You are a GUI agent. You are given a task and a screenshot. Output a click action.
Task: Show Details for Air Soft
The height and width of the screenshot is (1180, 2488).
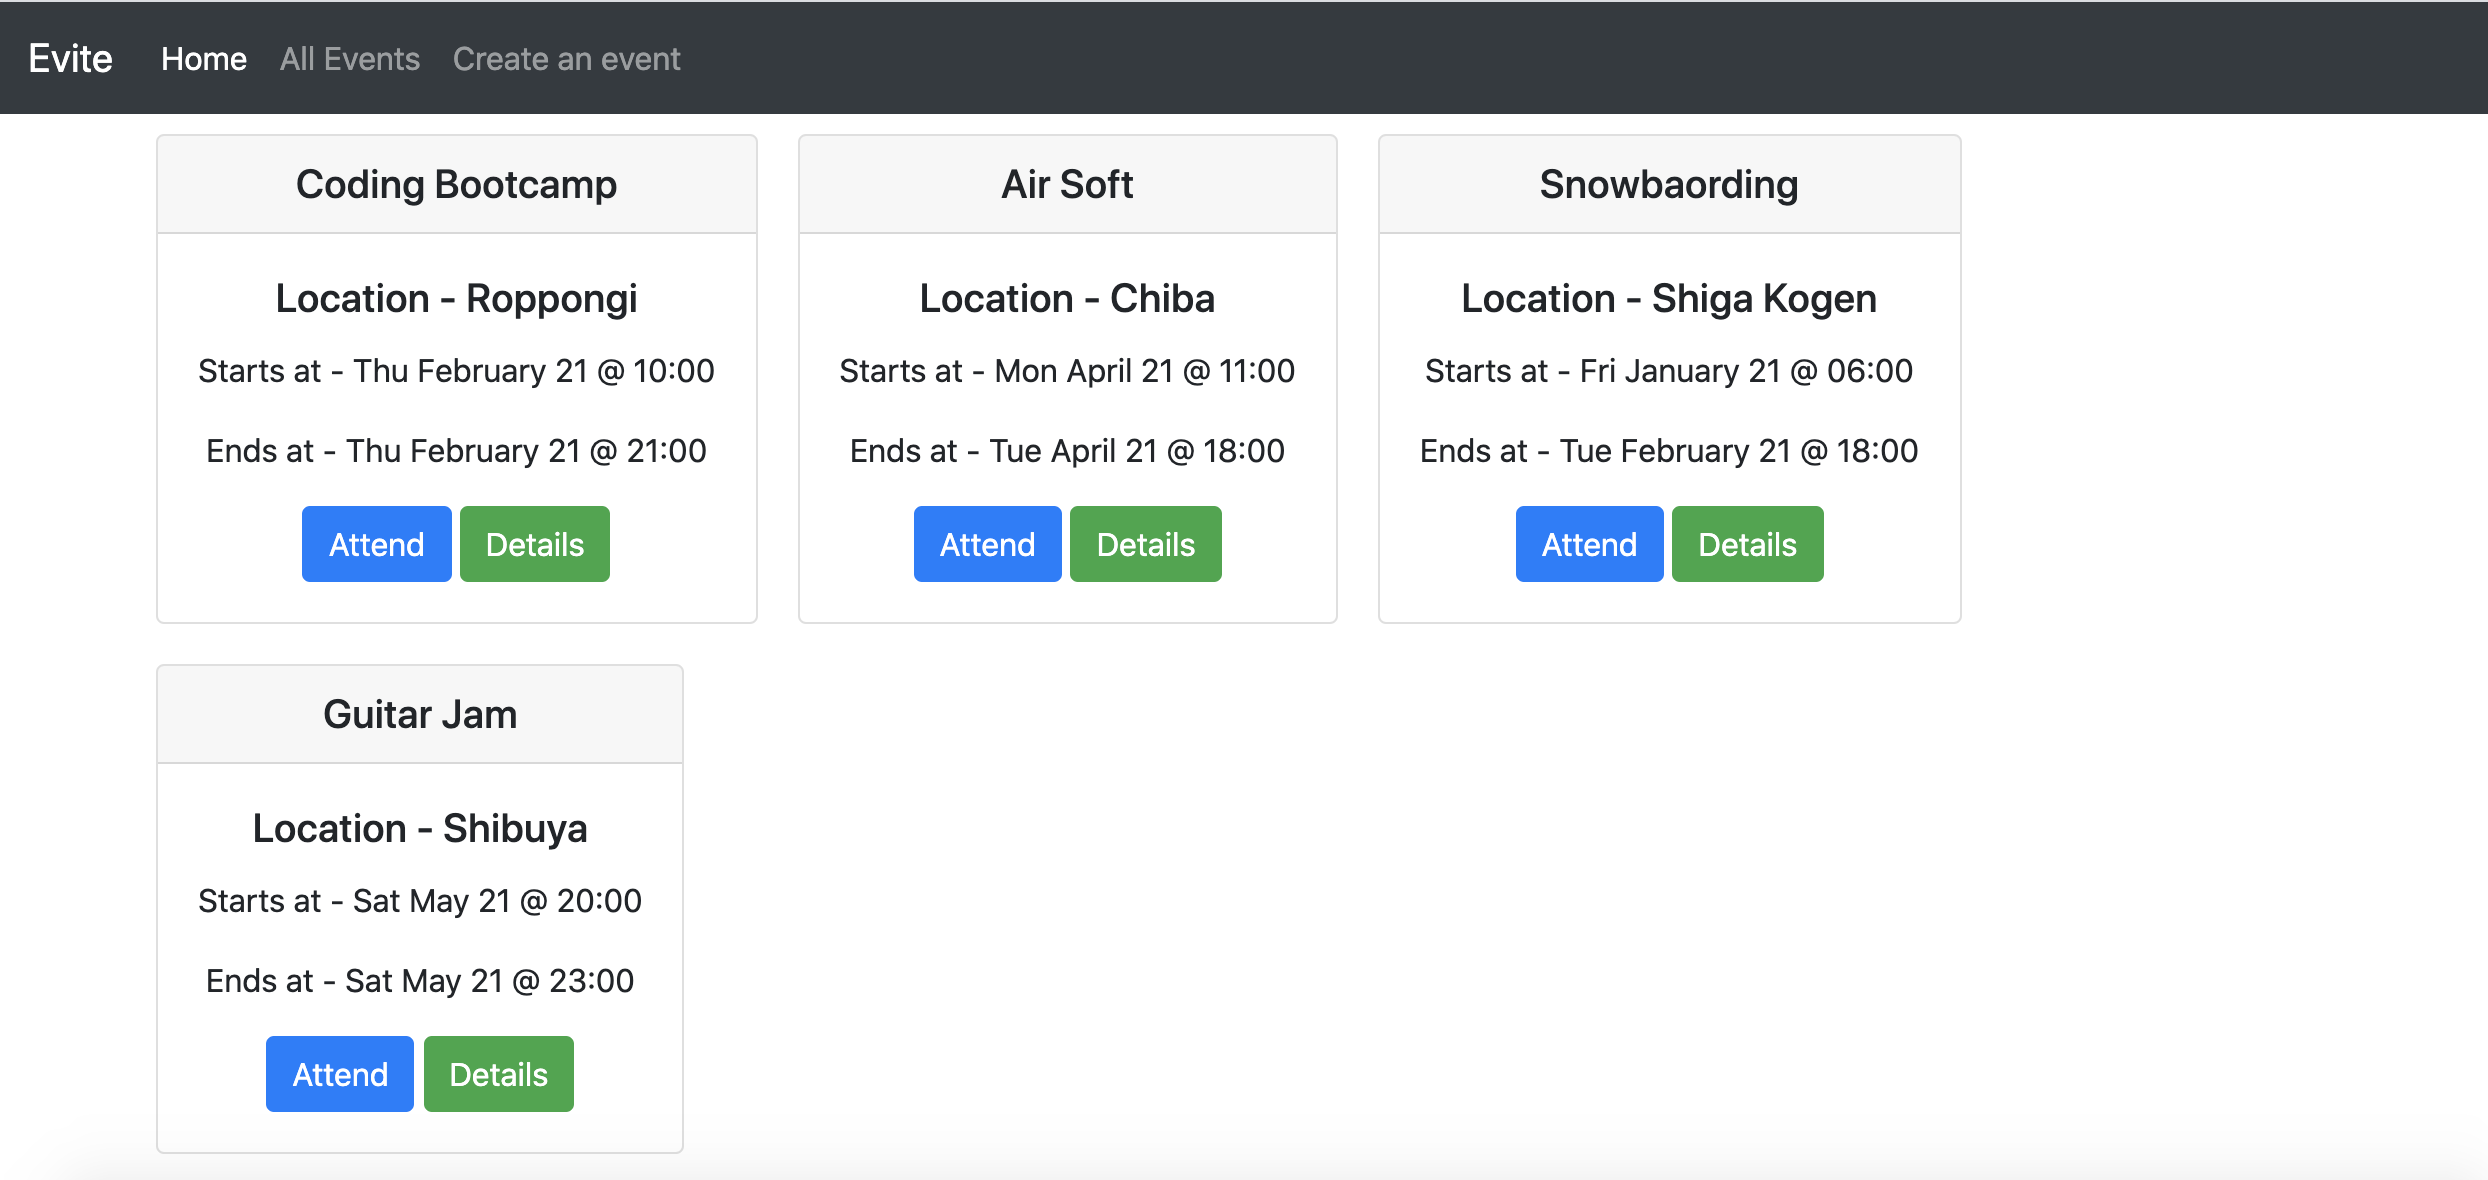(x=1145, y=544)
